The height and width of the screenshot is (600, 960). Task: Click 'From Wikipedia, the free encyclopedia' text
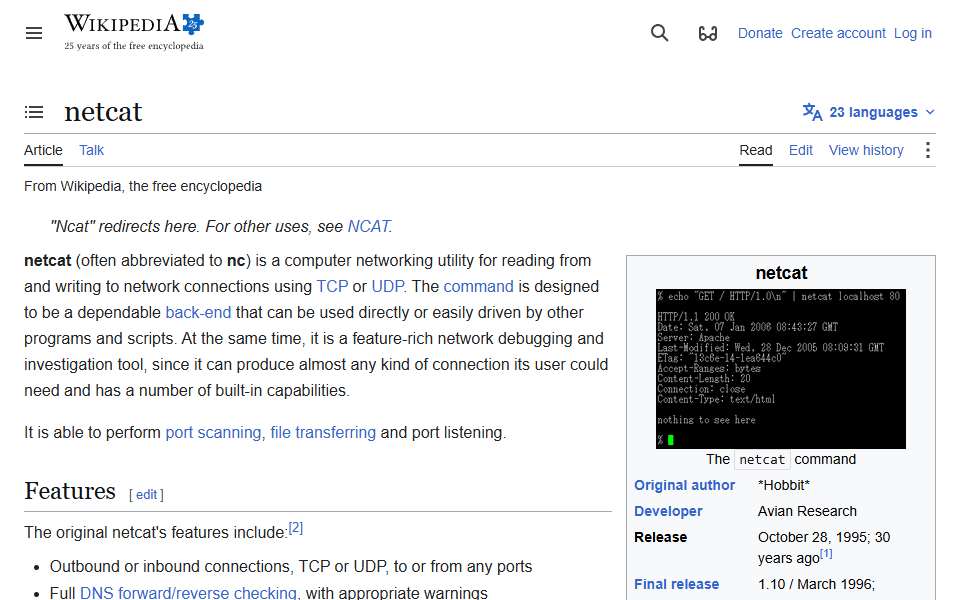tap(143, 186)
